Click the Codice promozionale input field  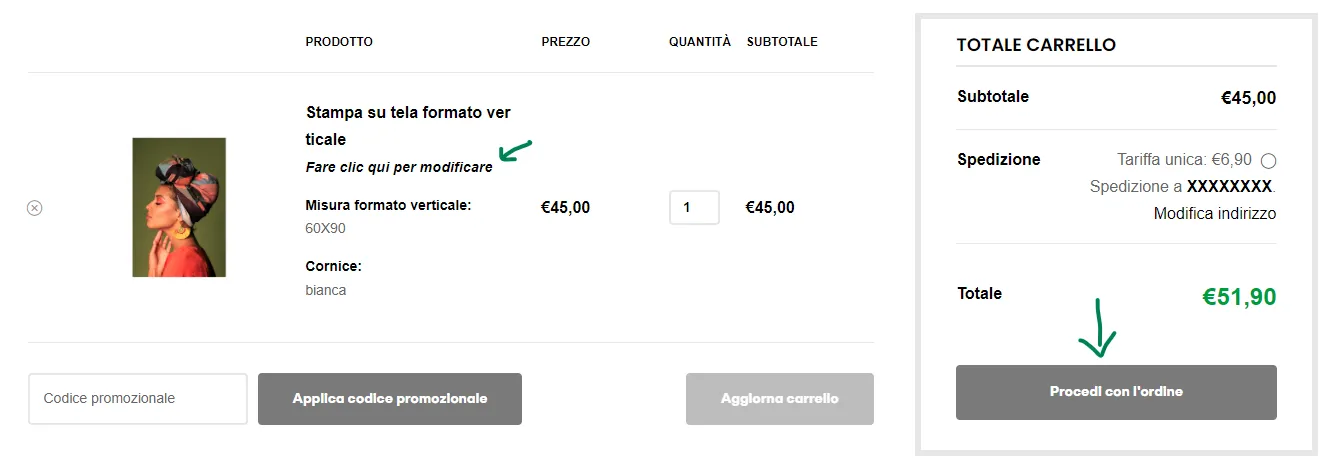(138, 399)
